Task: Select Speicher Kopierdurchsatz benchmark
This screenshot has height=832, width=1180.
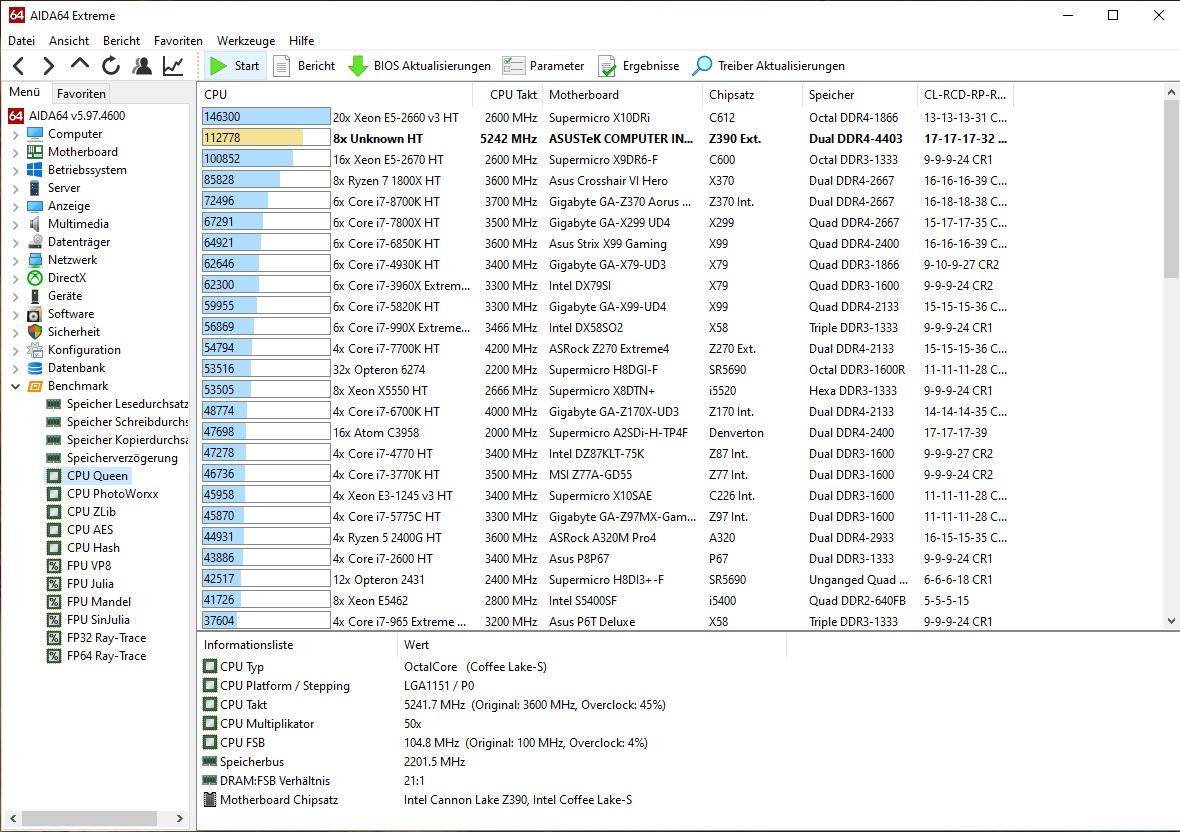Action: pos(117,440)
